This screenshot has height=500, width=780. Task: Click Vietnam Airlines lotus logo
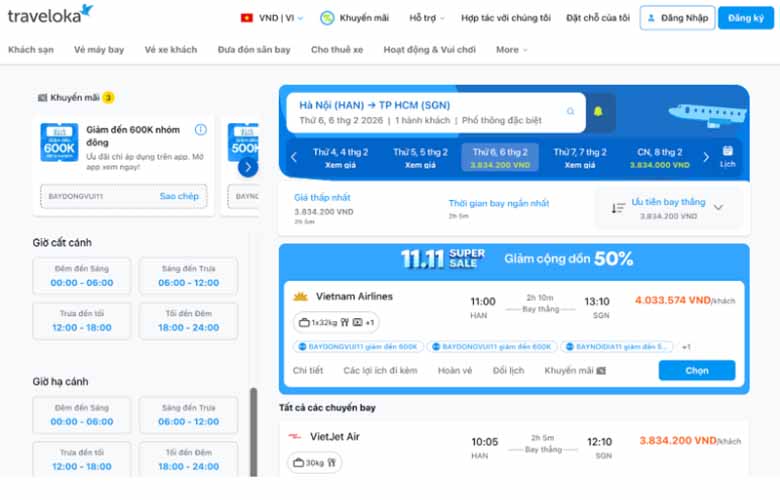(300, 297)
